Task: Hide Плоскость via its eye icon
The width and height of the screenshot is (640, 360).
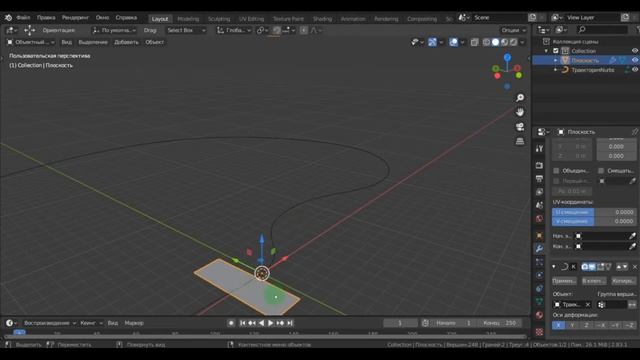Action: pos(635,60)
